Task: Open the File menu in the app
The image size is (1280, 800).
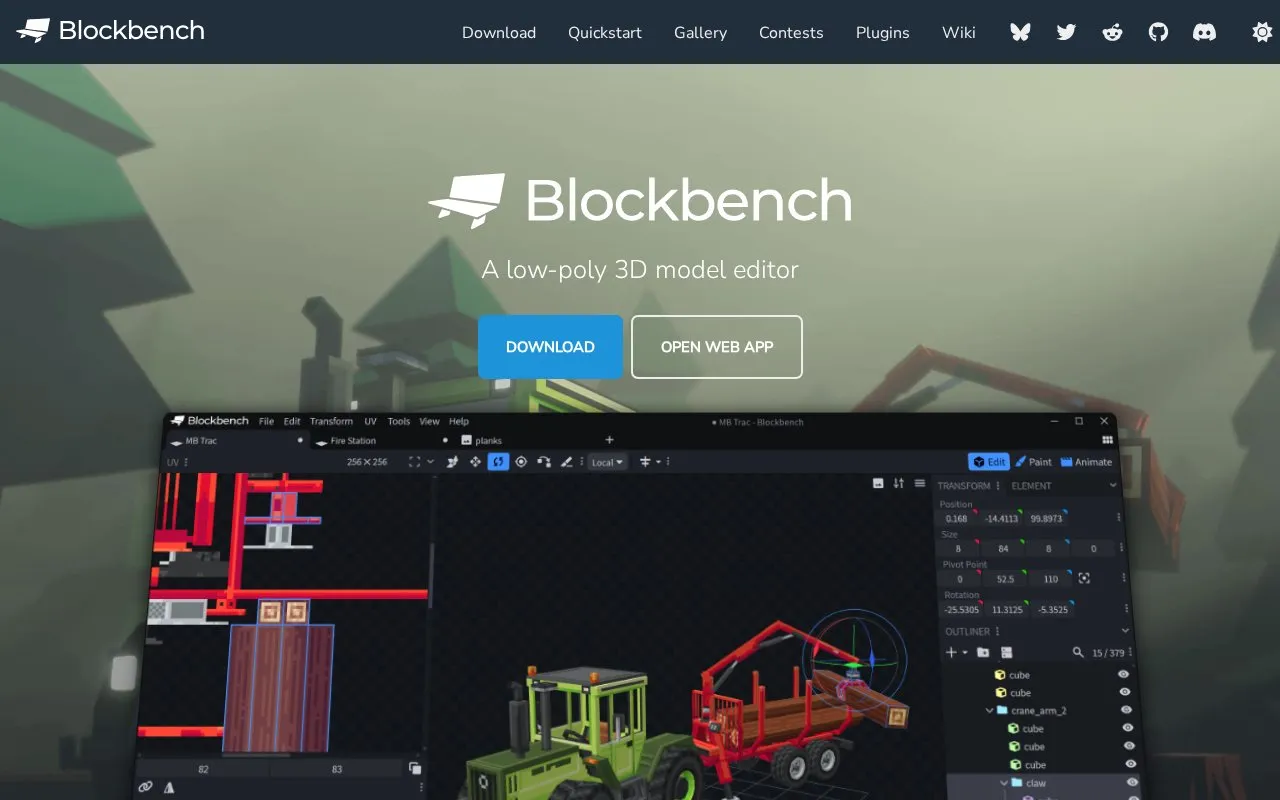Action: pos(266,421)
